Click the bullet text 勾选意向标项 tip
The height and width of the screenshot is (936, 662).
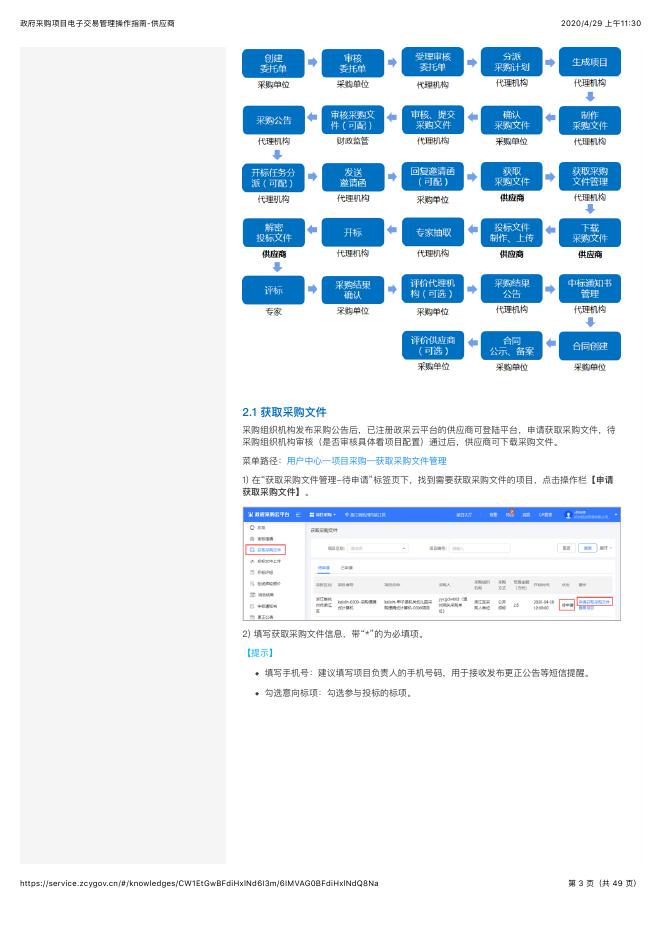click(x=338, y=693)
